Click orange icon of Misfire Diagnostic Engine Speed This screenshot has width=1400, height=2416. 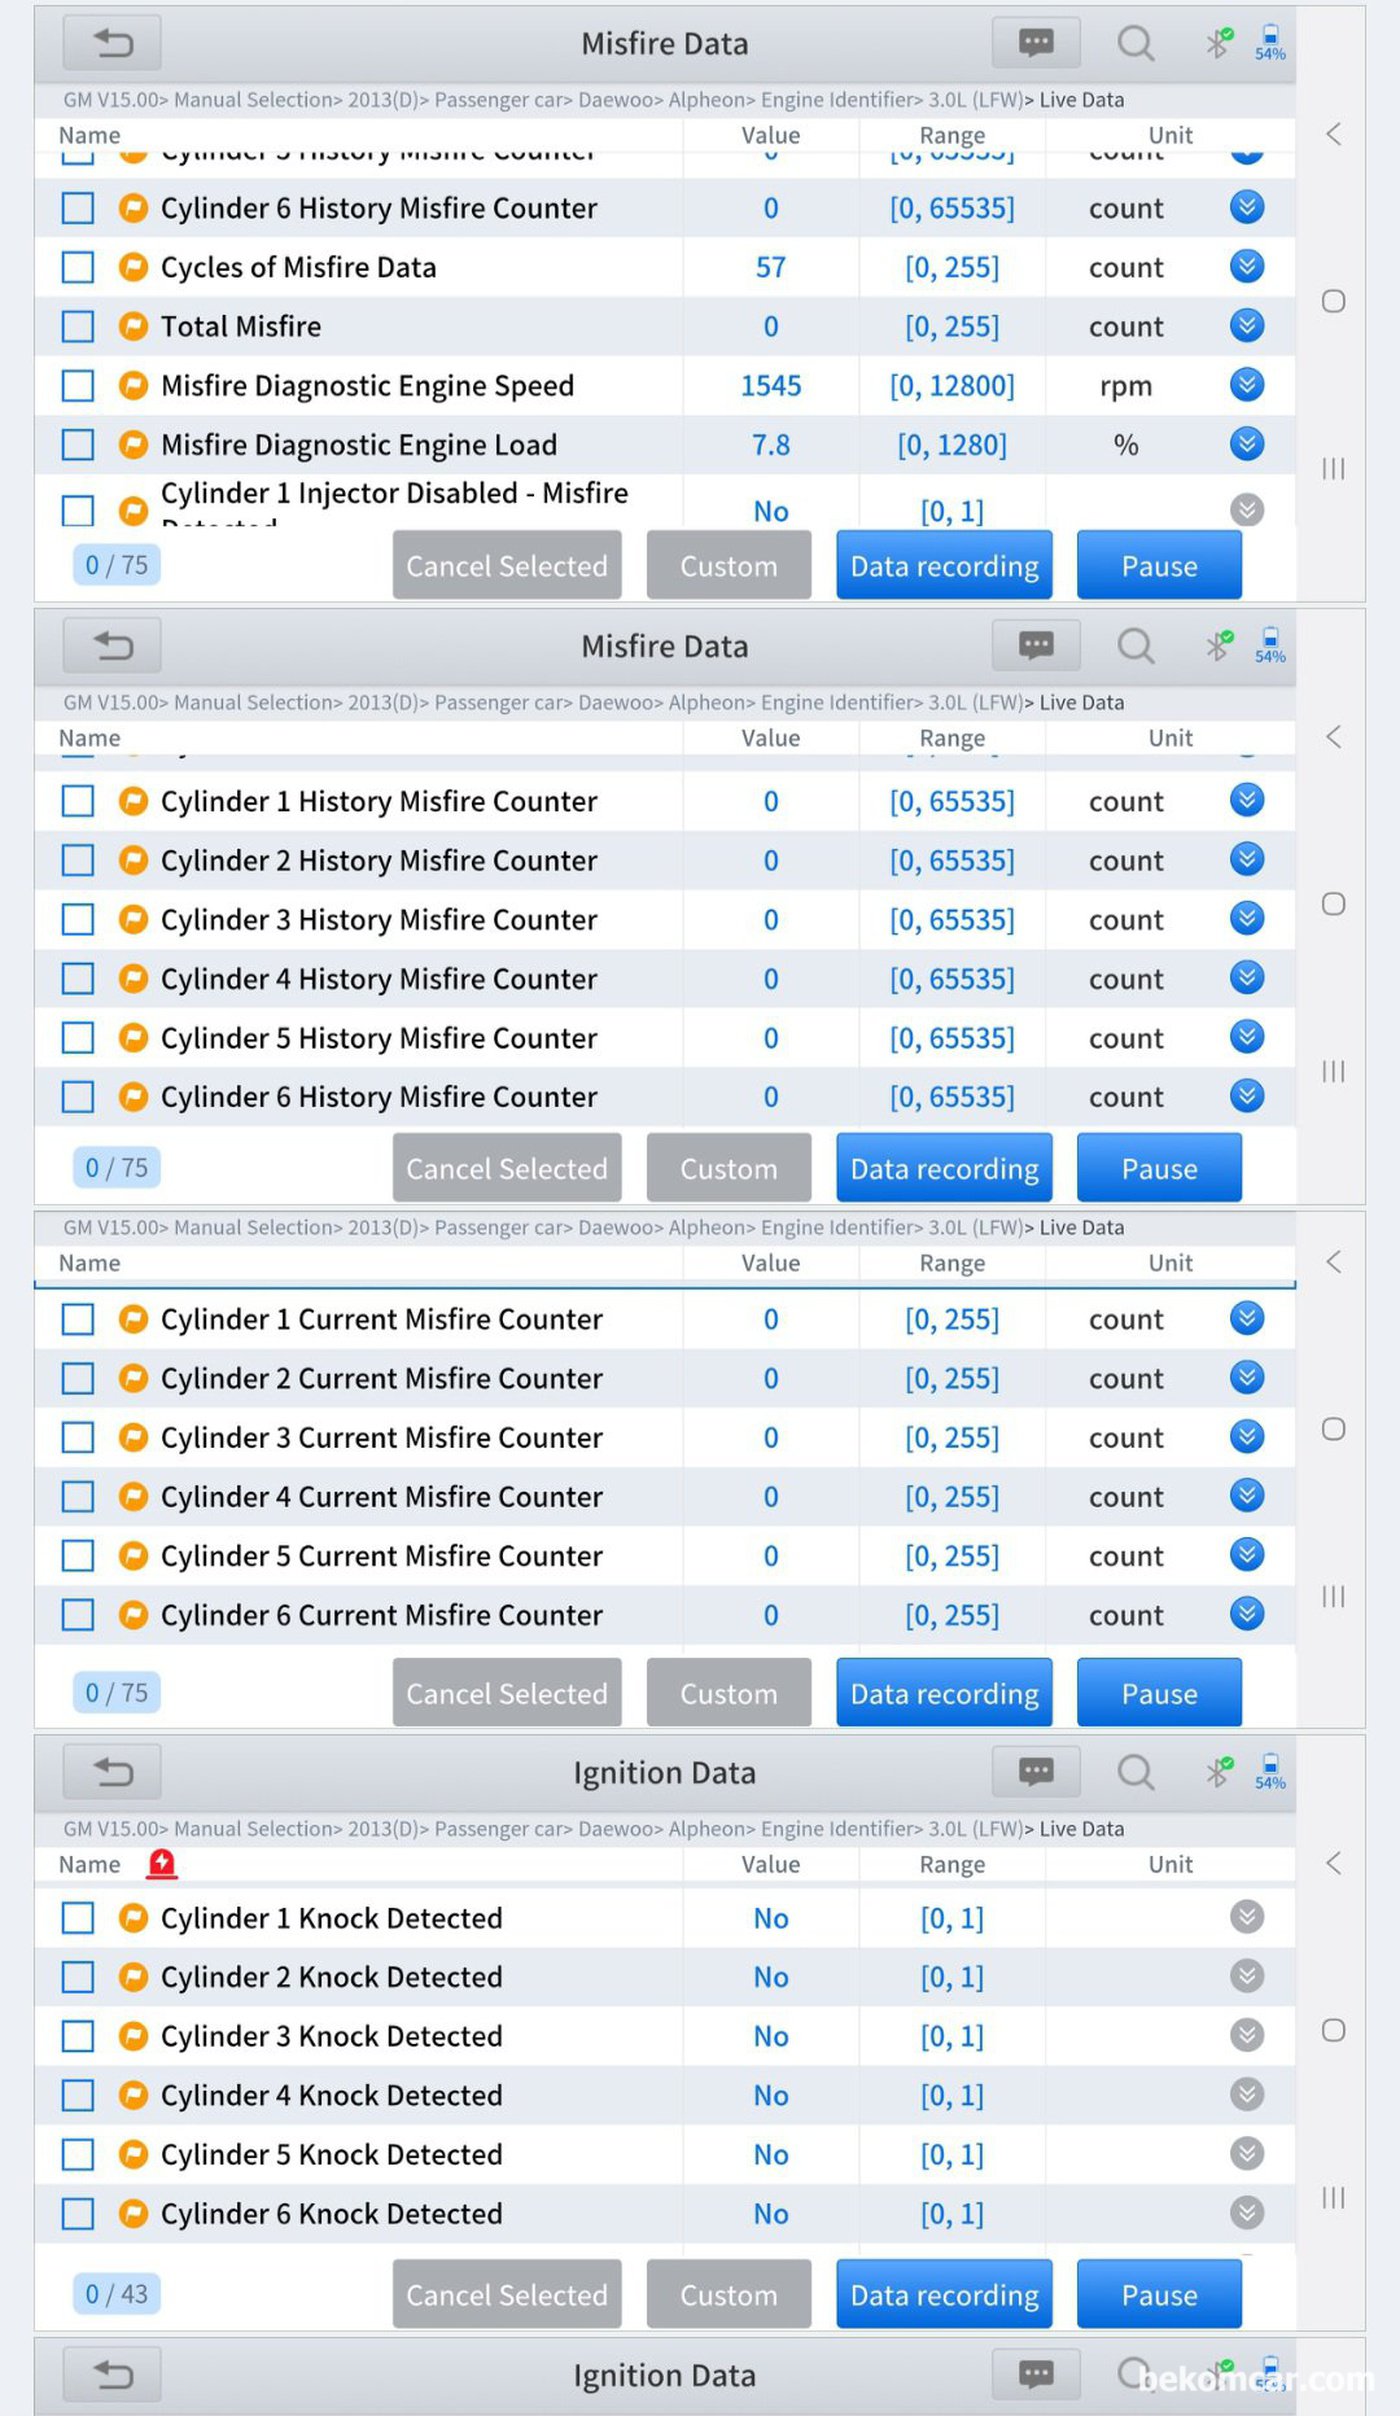133,385
